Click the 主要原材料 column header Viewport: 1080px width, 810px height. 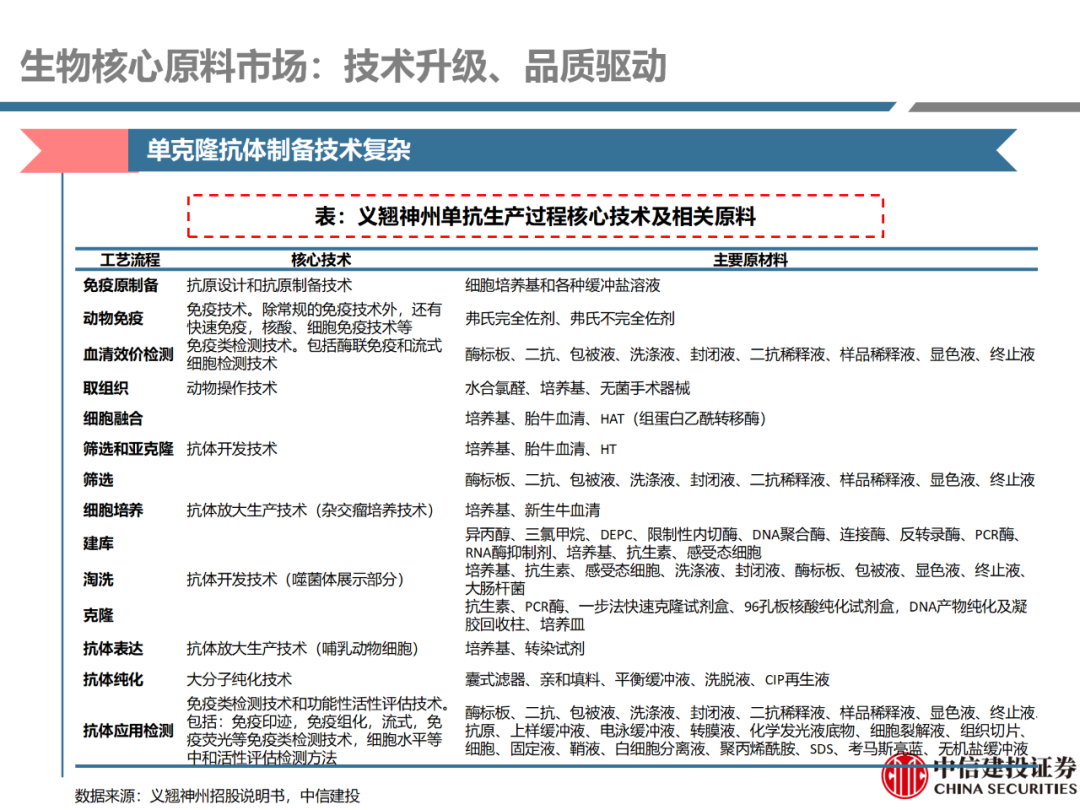pos(750,260)
